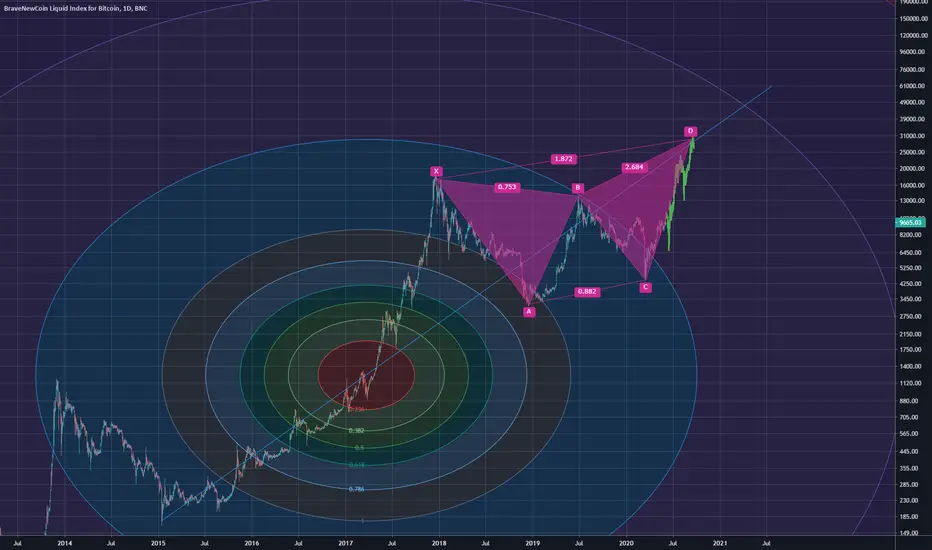Click the 2019 label on time axis
The image size is (932, 550).
[x=533, y=543]
